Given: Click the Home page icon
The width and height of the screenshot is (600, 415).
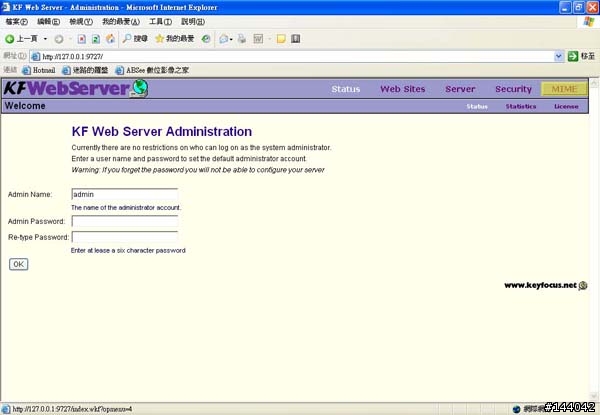Looking at the screenshot, I should [110, 39].
